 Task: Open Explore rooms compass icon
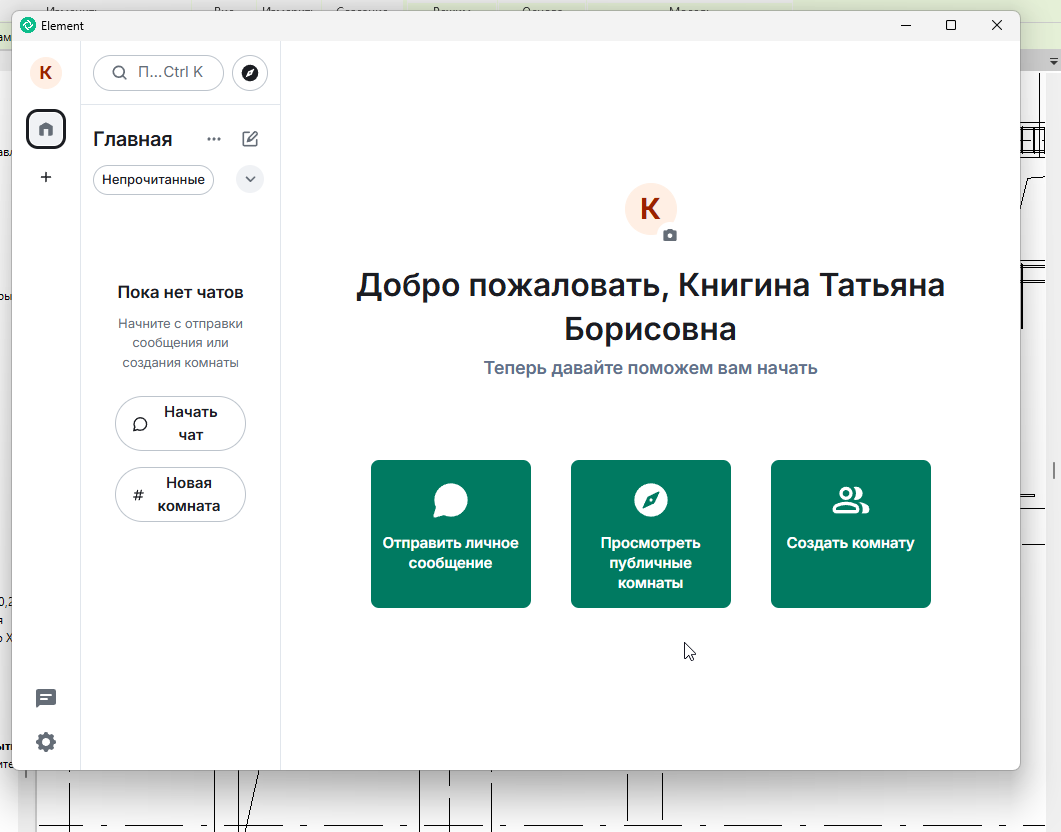[x=250, y=72]
